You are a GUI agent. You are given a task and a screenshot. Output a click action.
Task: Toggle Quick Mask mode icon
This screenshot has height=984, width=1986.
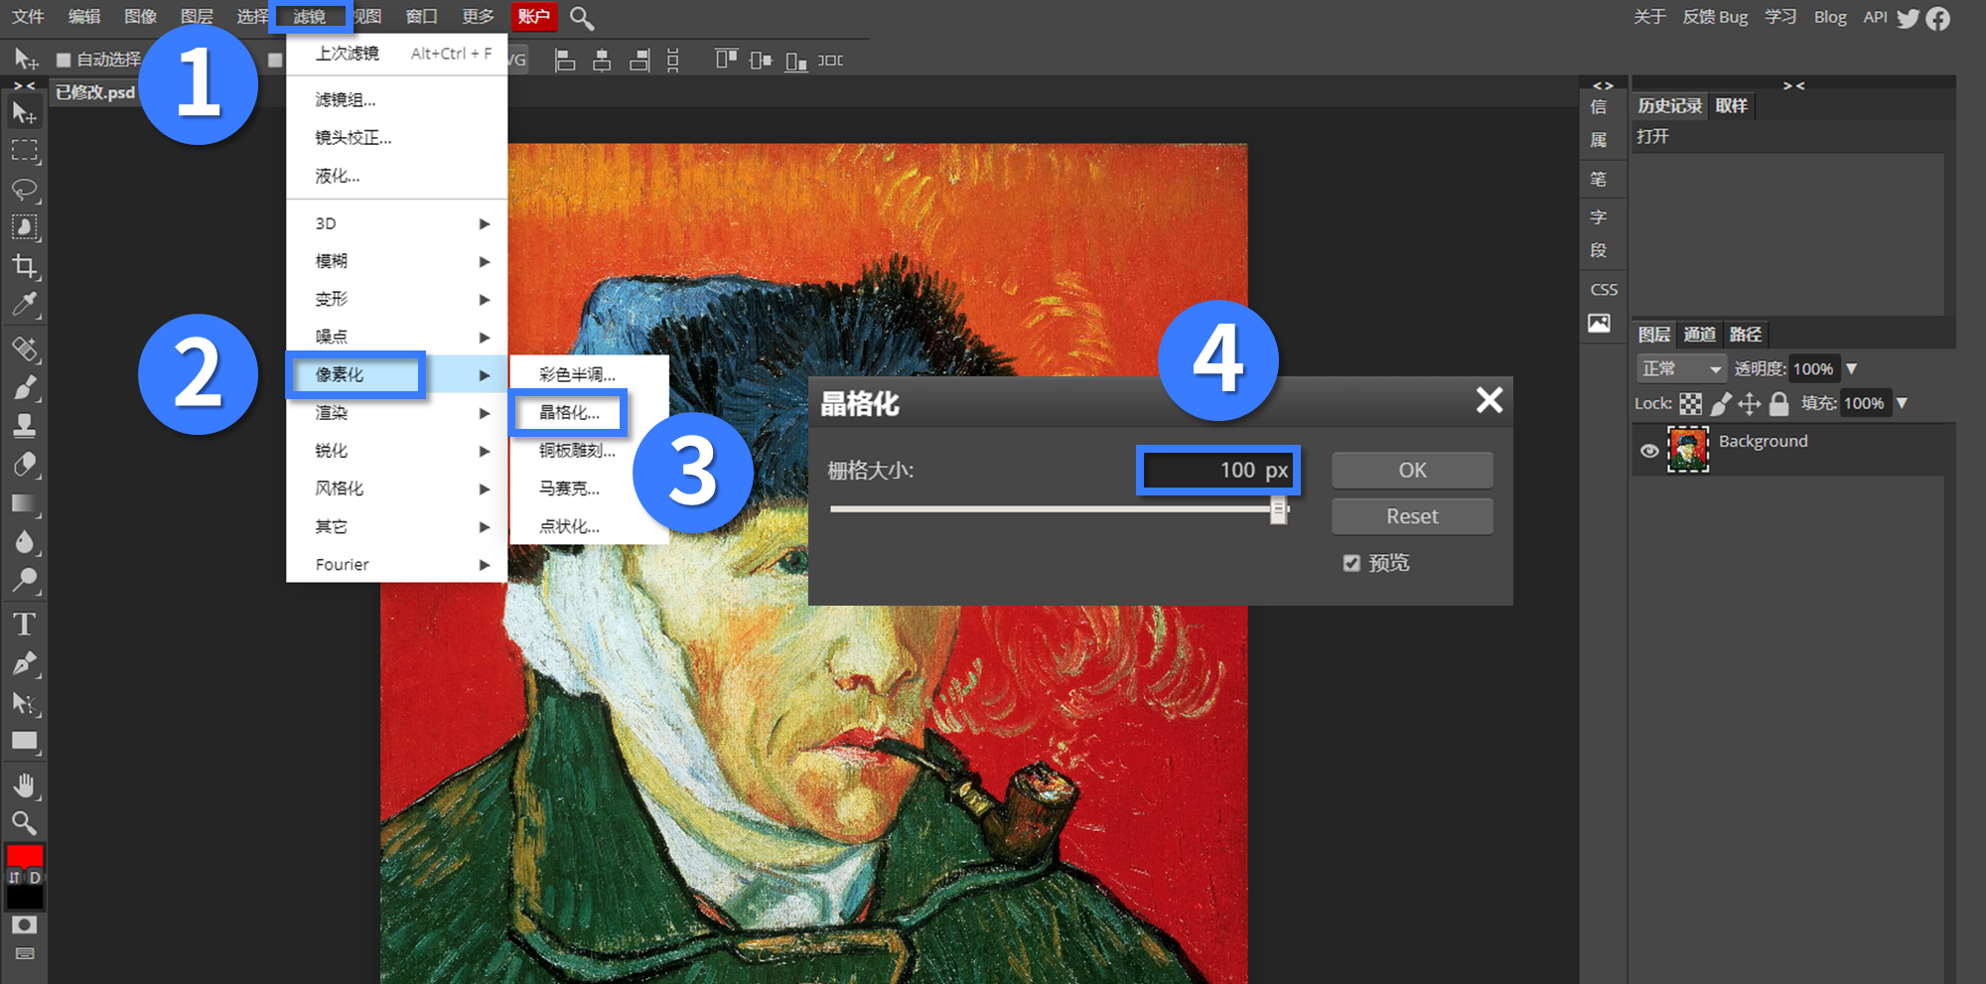[x=24, y=925]
